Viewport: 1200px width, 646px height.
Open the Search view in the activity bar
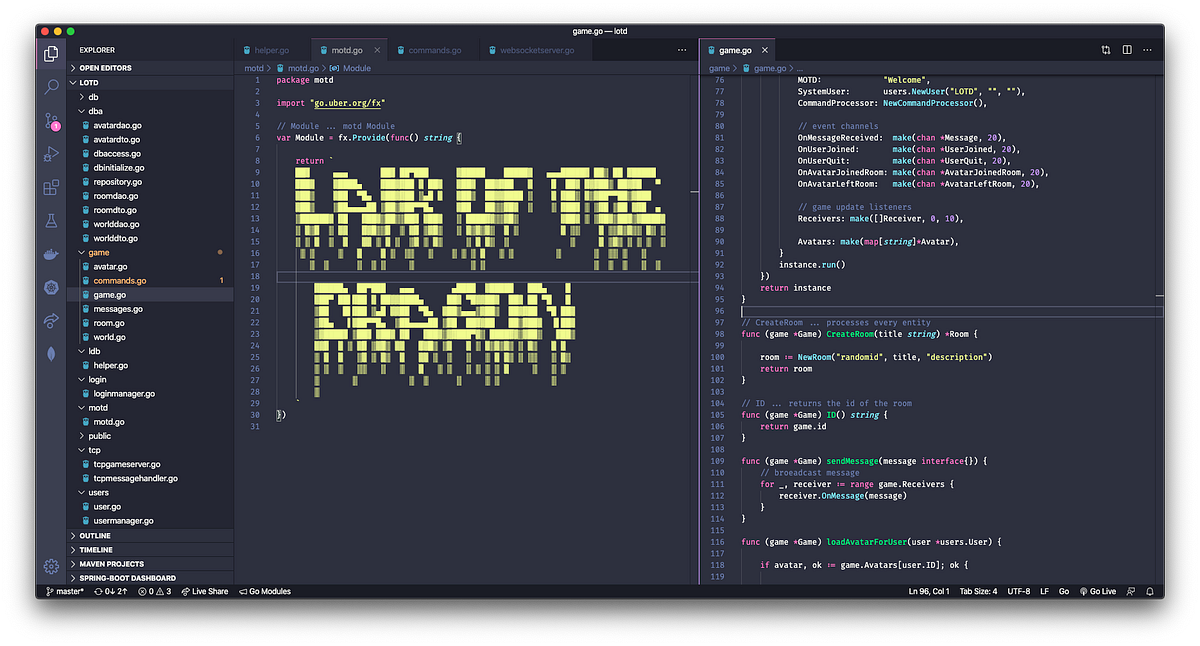click(50, 87)
